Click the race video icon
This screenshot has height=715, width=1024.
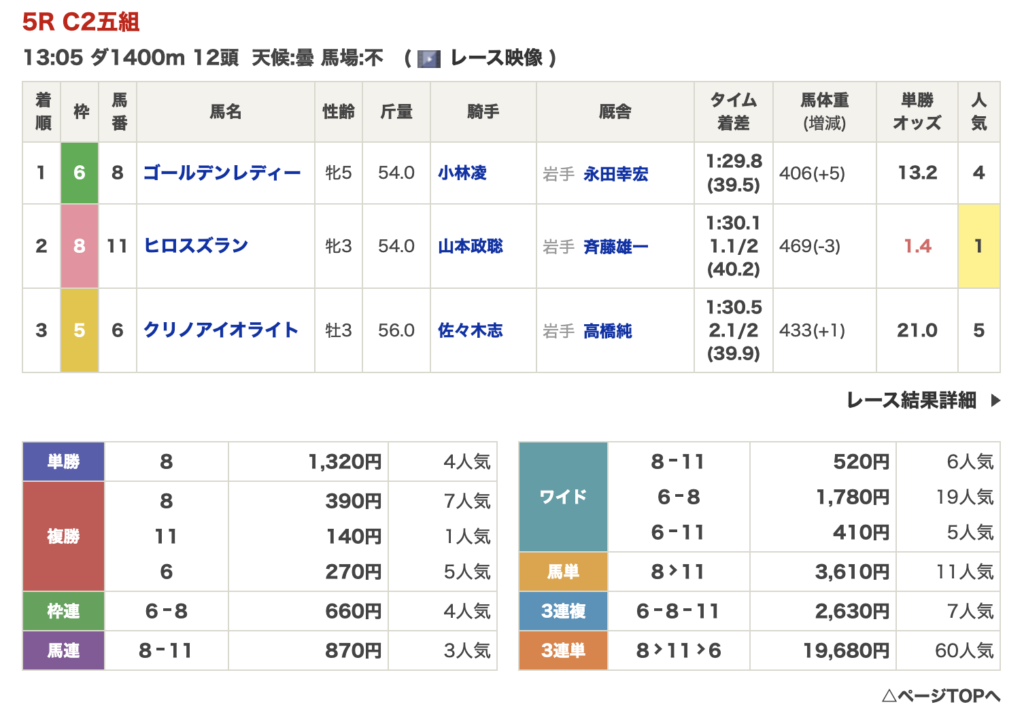428,58
